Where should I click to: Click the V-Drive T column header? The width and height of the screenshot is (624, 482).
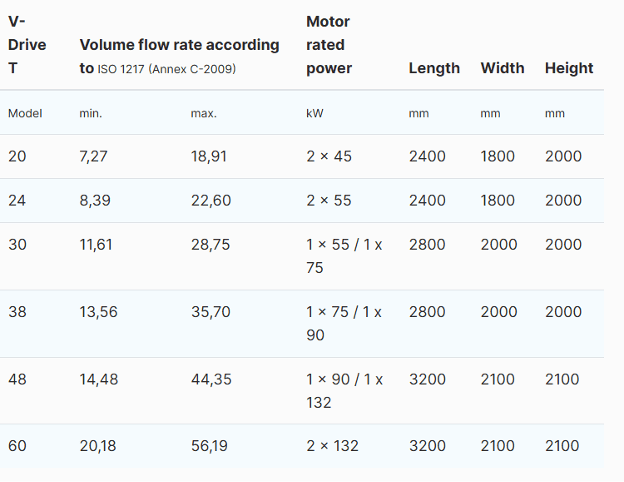tap(27, 45)
